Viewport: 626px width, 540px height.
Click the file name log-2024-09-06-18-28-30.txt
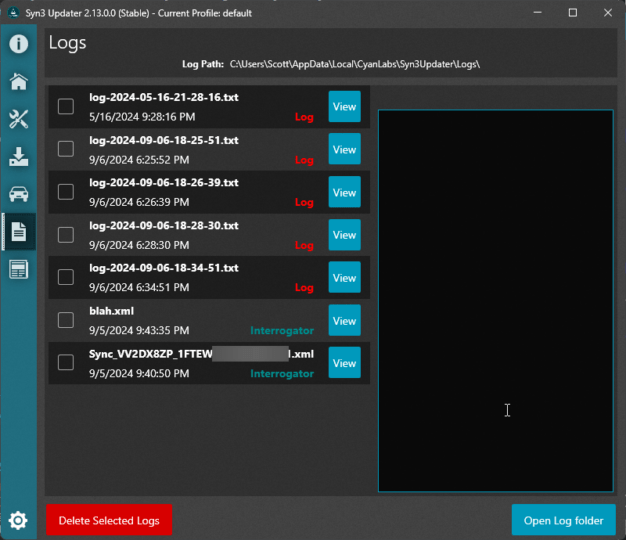click(x=164, y=226)
